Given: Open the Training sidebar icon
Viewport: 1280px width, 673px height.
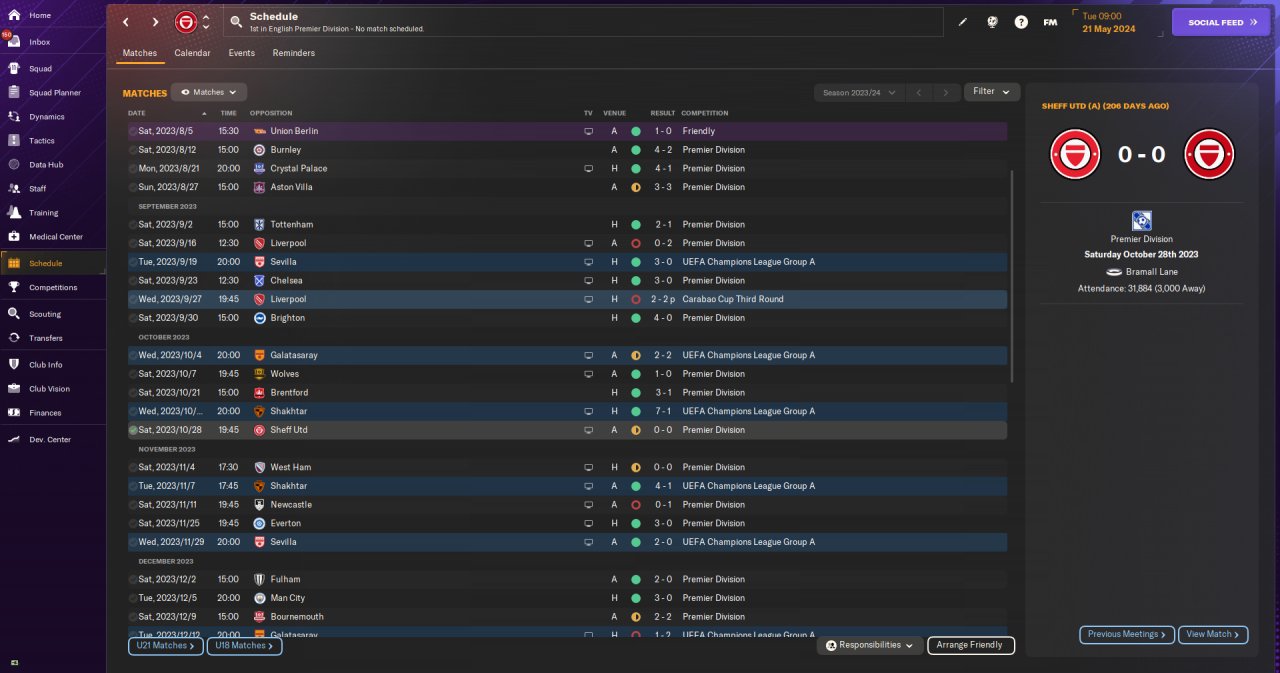Looking at the screenshot, I should [14, 212].
